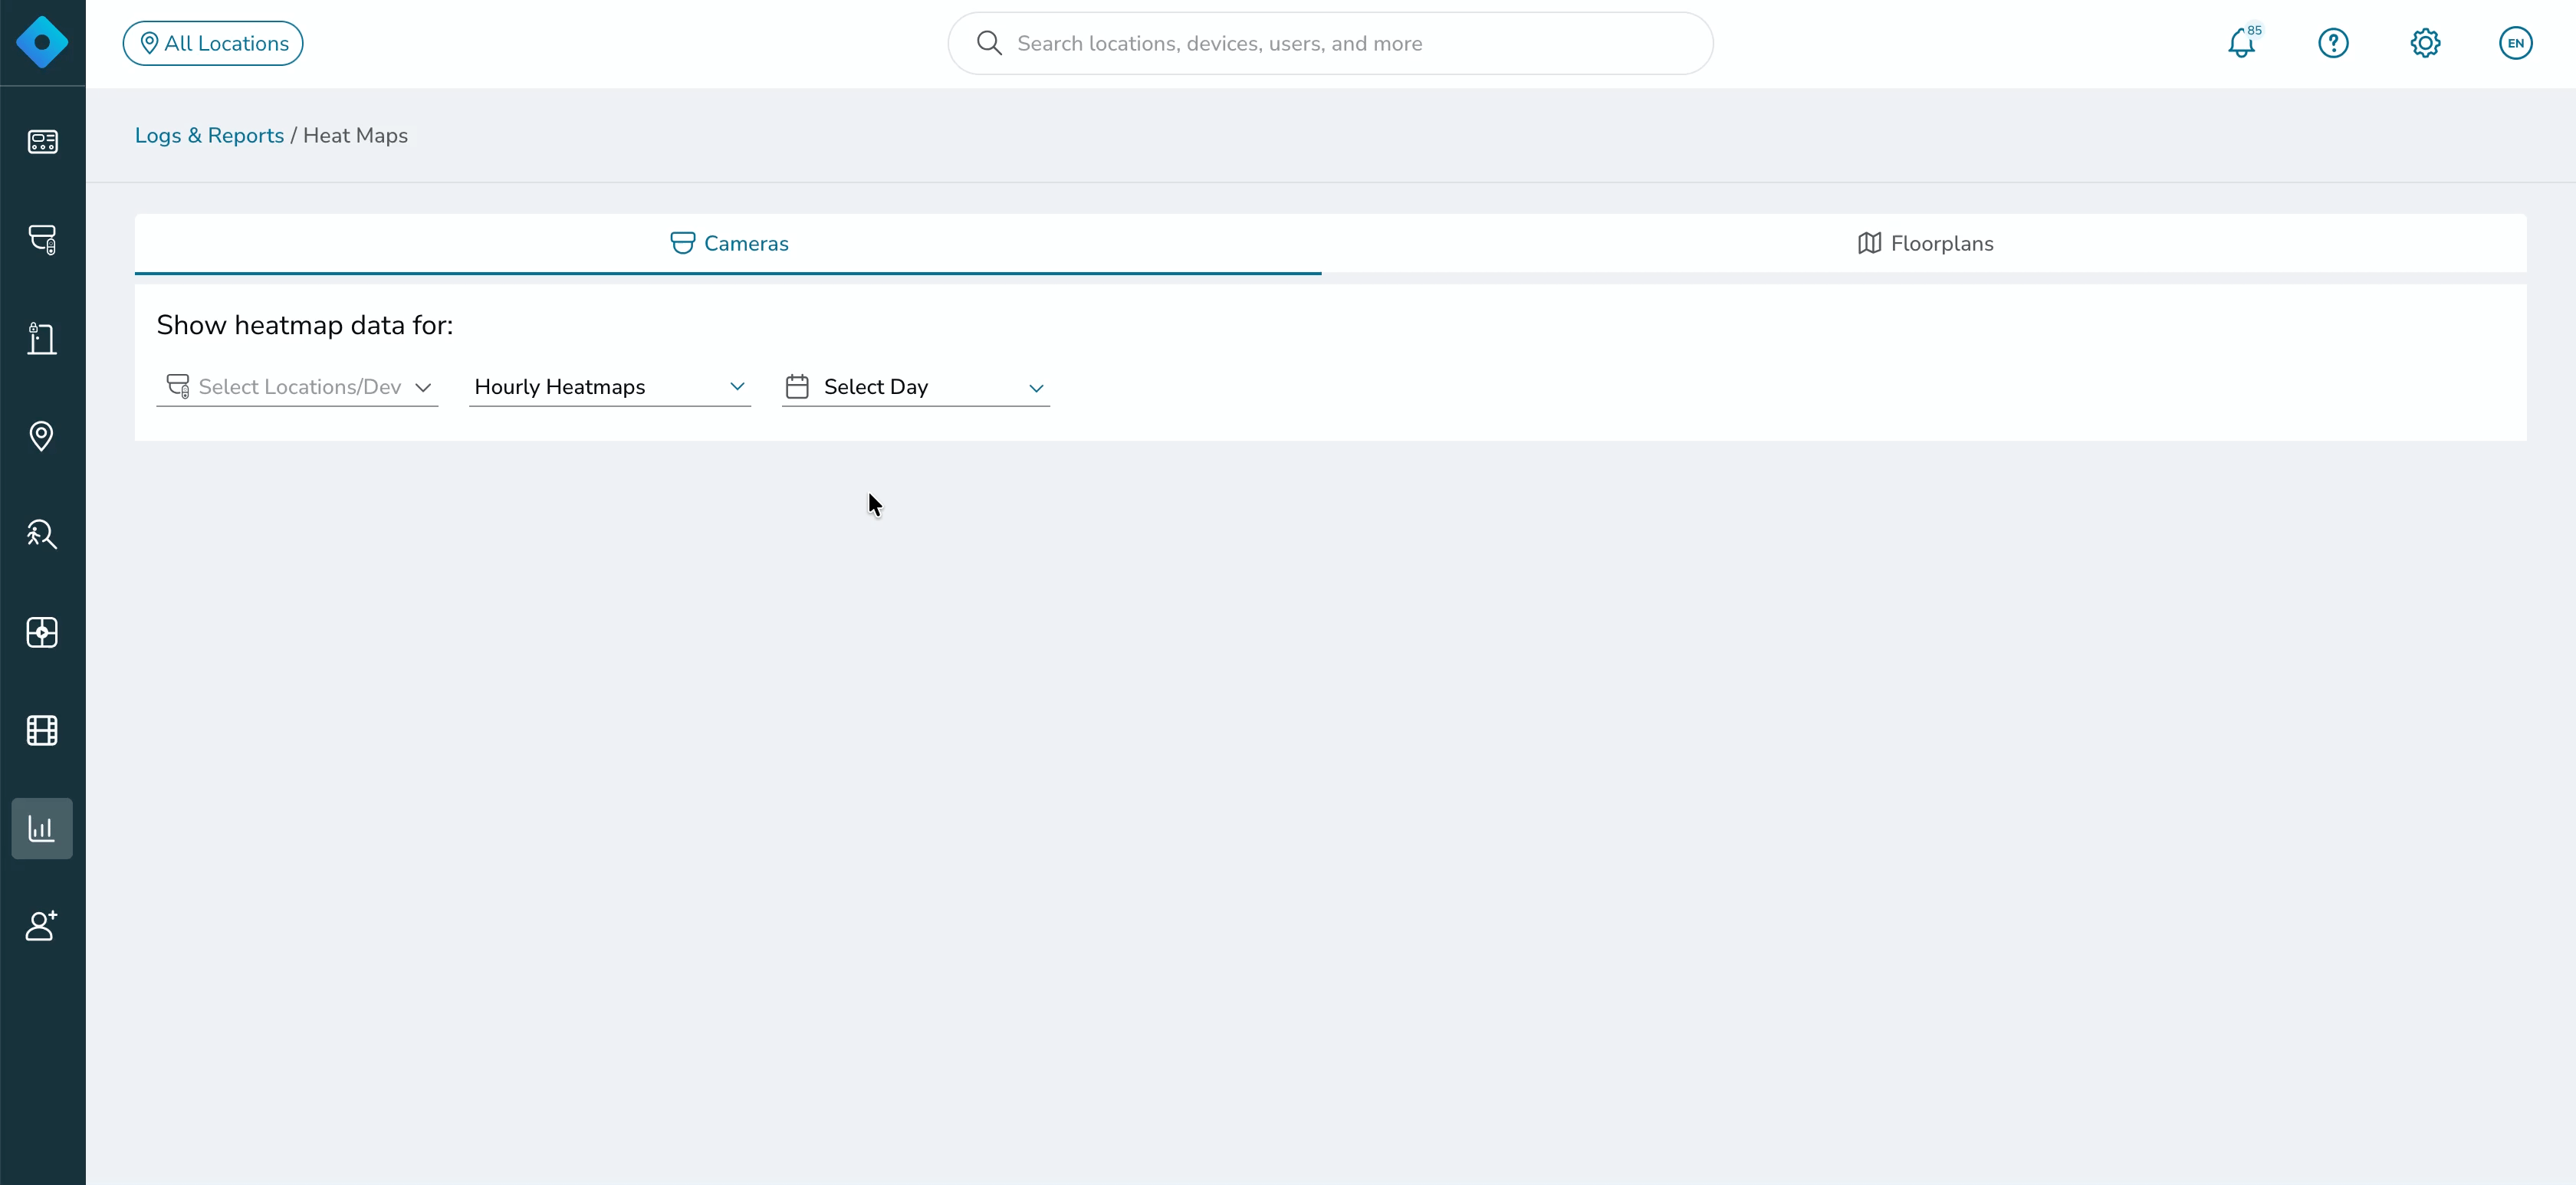Open the settings gear icon
This screenshot has width=2576, height=1185.
coord(2425,43)
